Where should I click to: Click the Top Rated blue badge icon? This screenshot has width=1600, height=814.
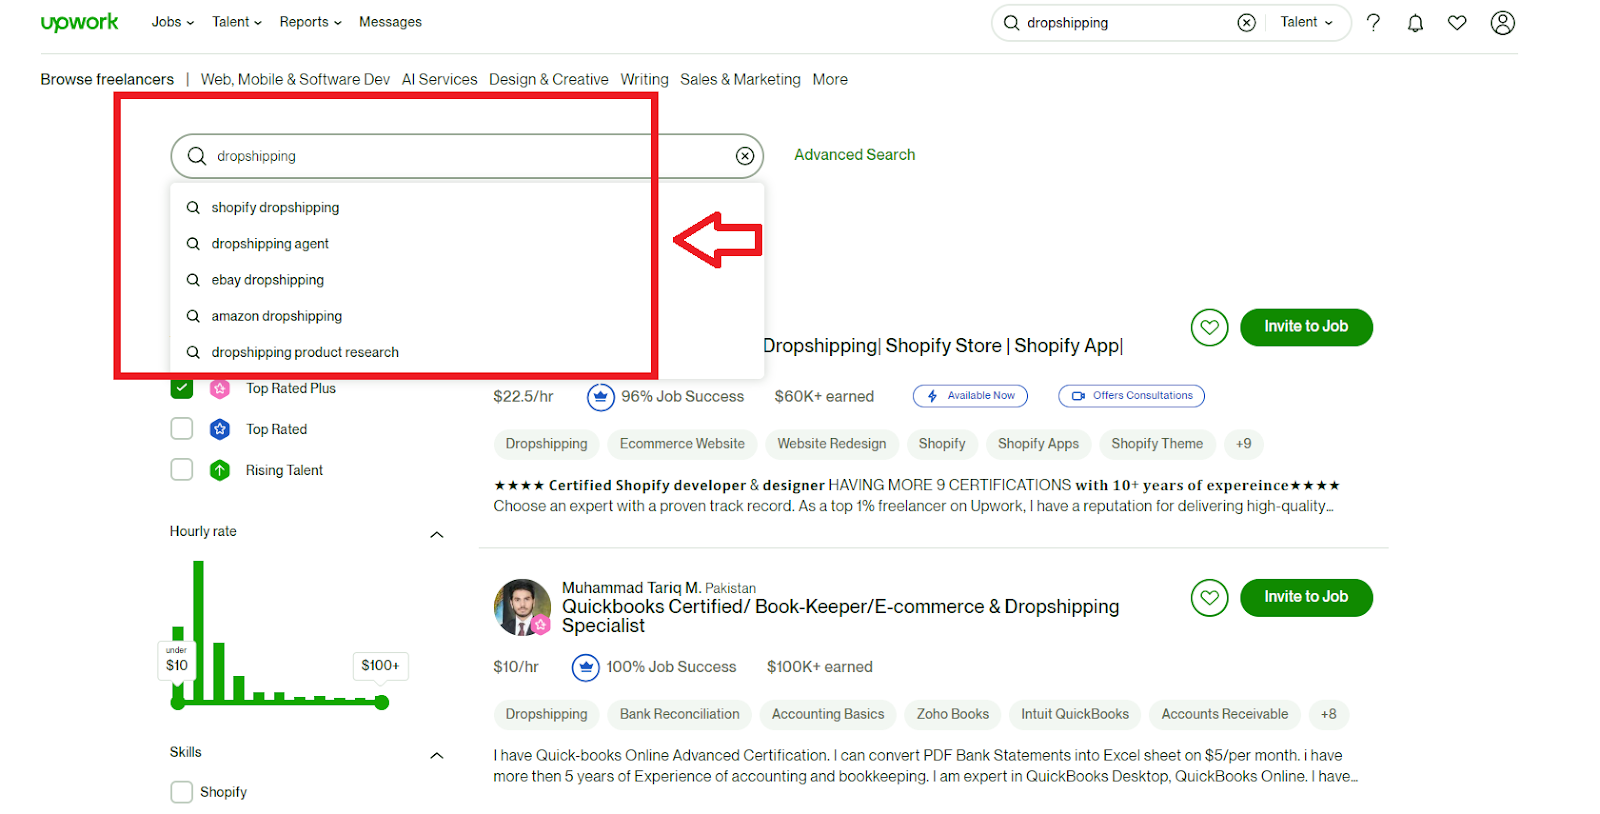pos(220,429)
